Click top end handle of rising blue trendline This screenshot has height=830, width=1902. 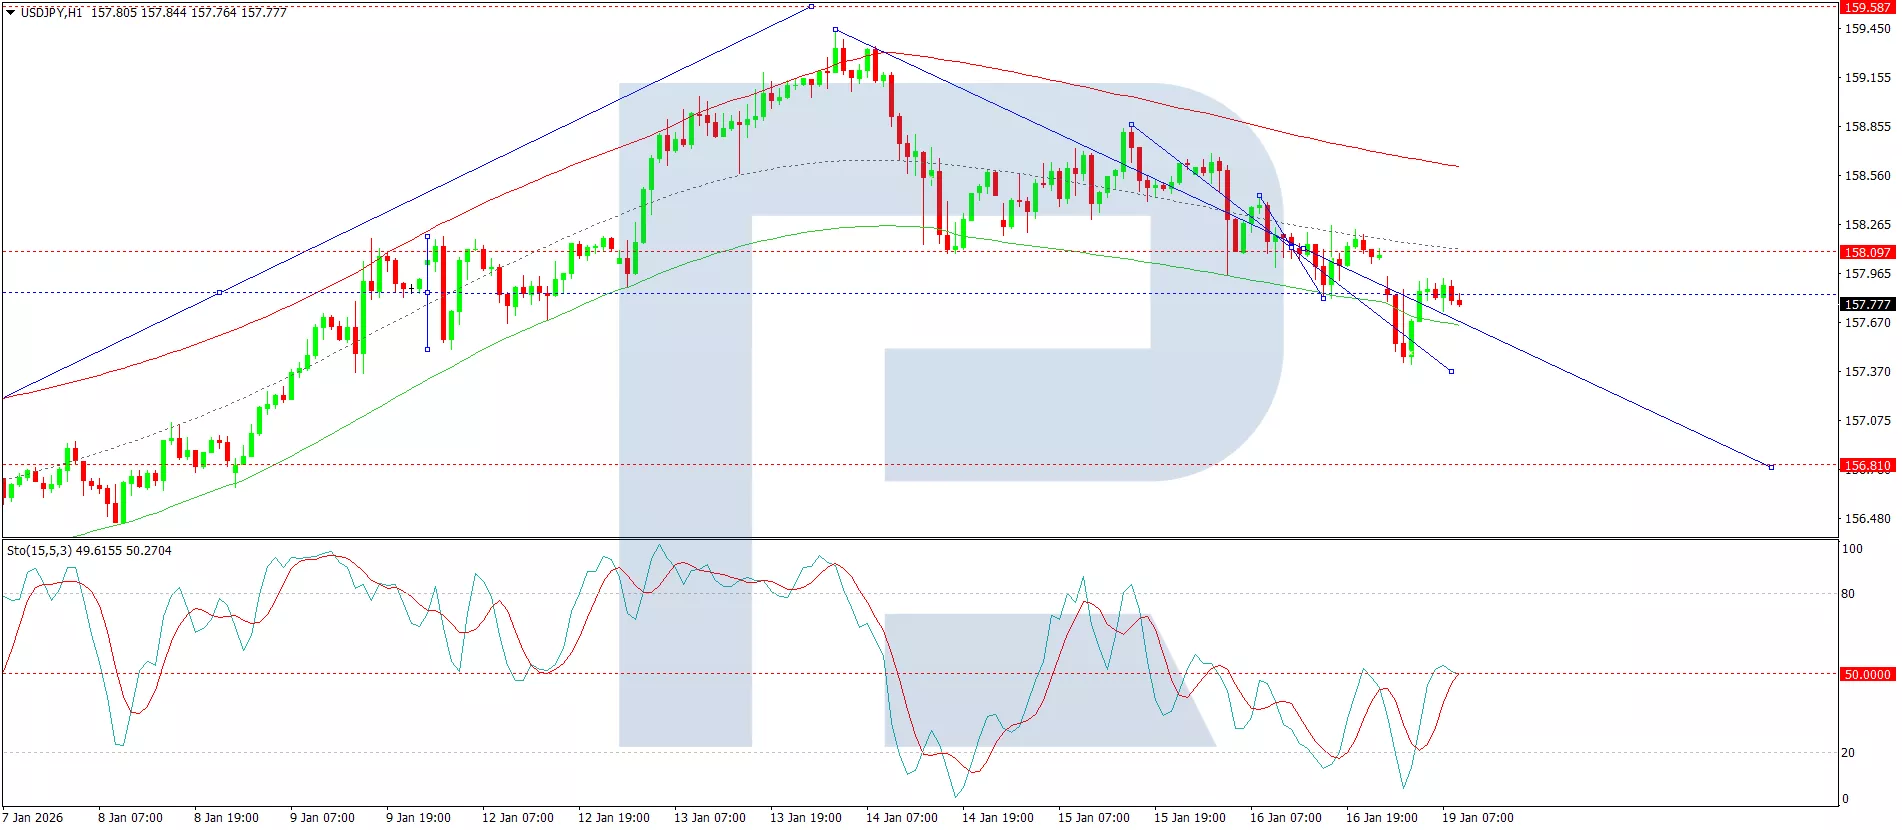tap(811, 7)
